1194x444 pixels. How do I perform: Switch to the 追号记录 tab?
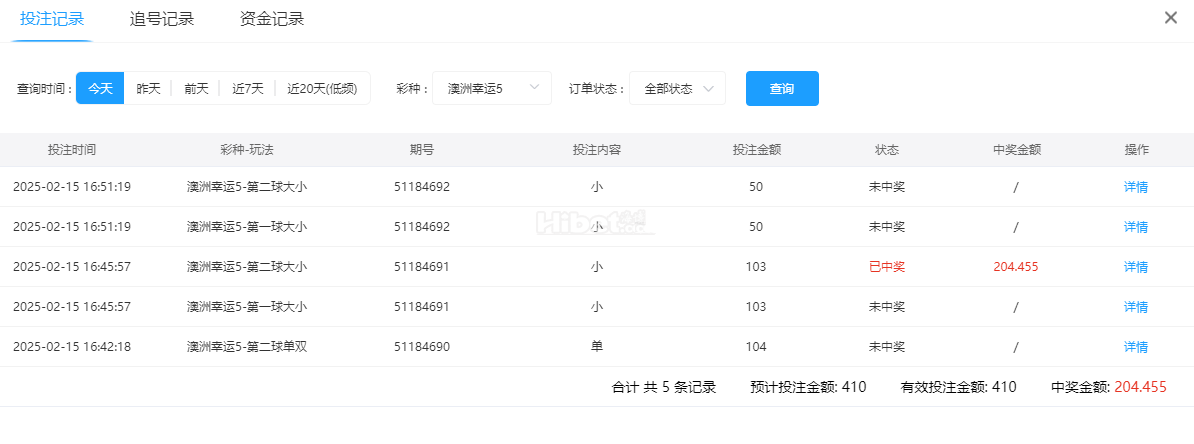(162, 19)
